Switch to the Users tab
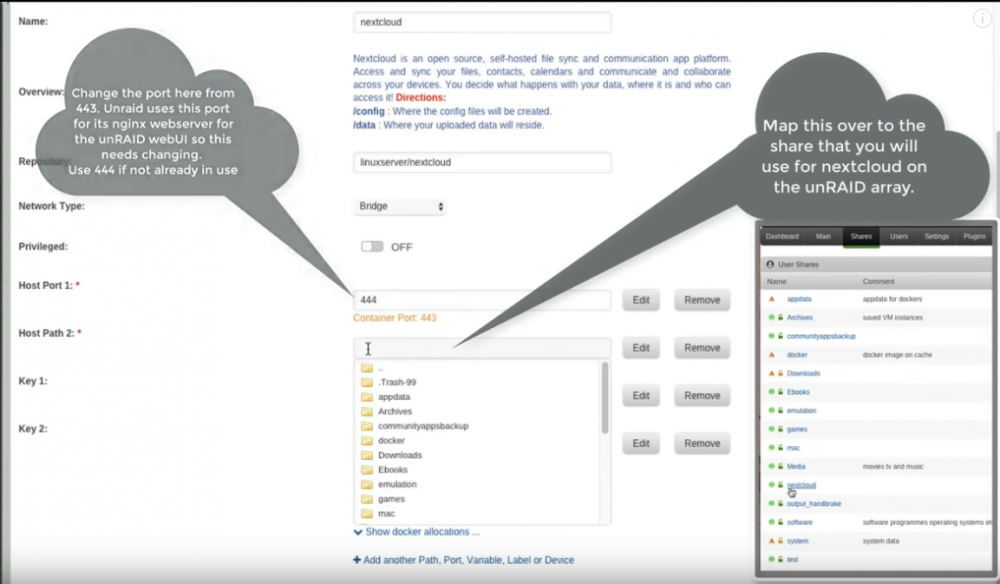This screenshot has height=584, width=1000. (899, 237)
